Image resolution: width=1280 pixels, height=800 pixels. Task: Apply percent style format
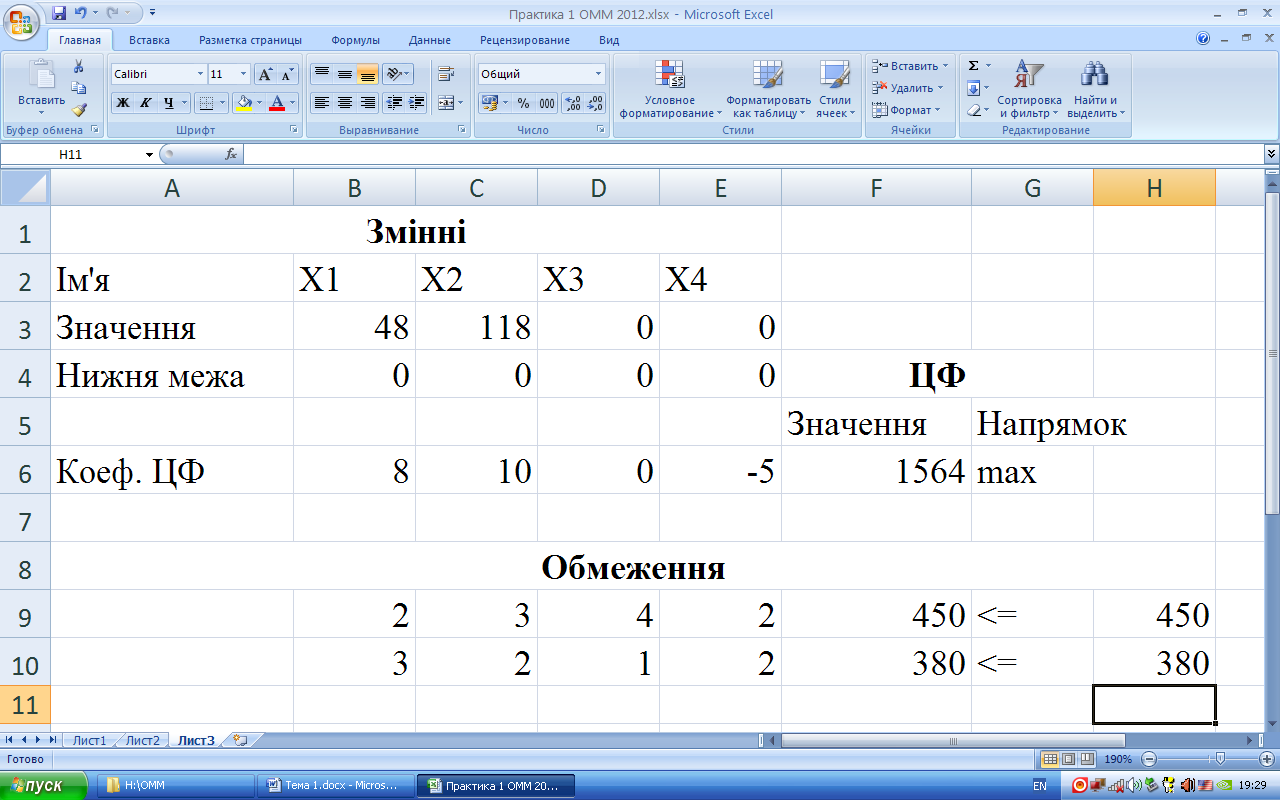(x=523, y=103)
